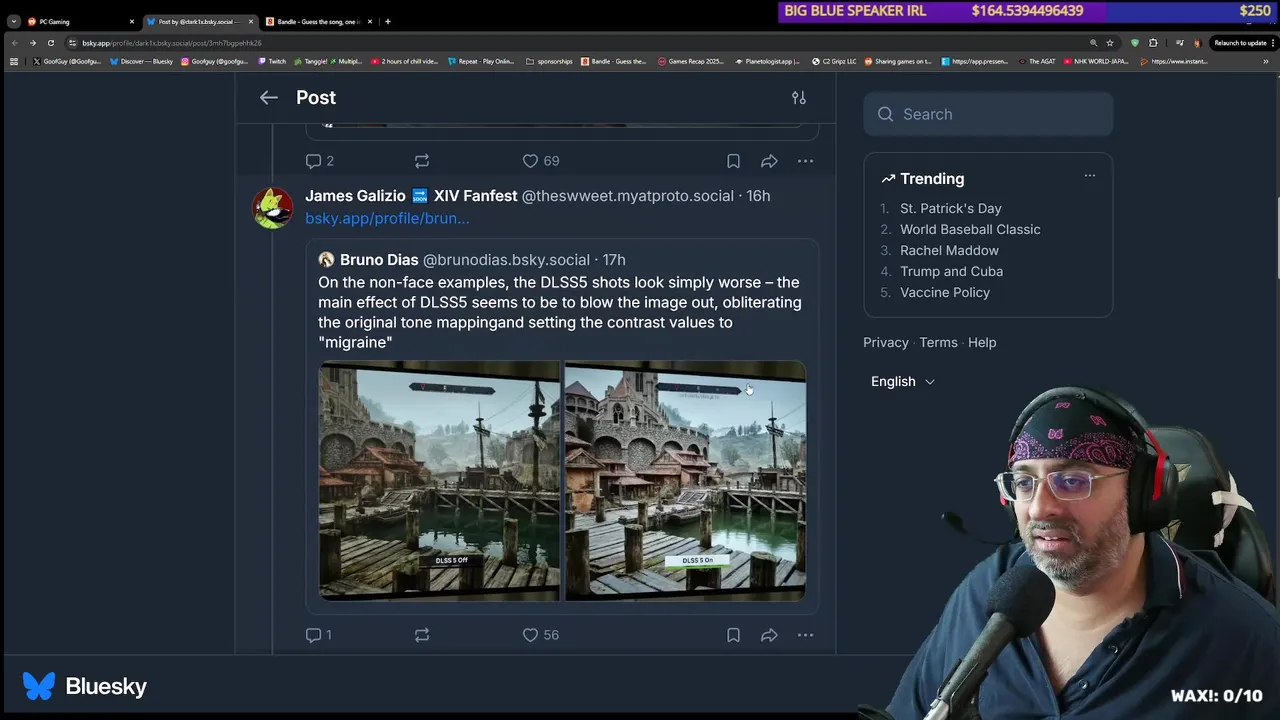The image size is (1280, 720).
Task: Open Bruno Dias quoted post author
Action: pos(379,259)
